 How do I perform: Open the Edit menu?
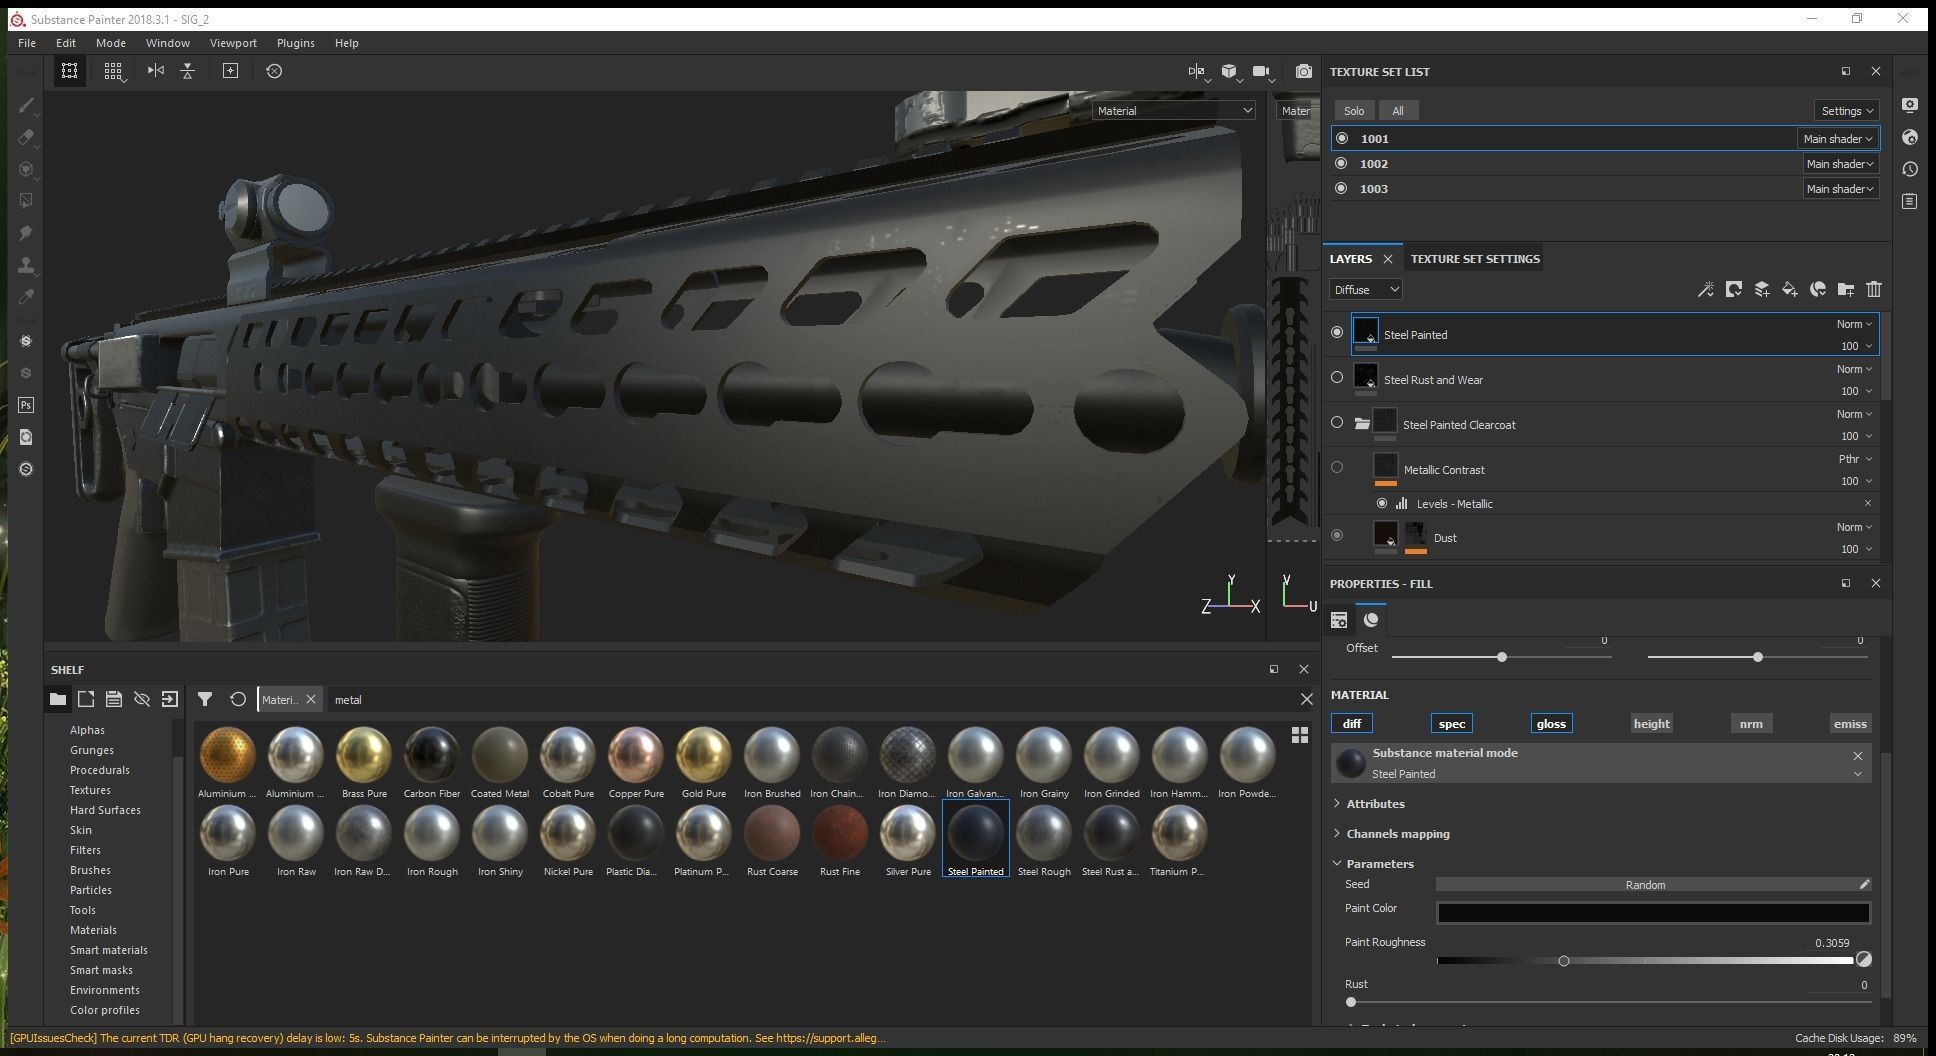(66, 43)
